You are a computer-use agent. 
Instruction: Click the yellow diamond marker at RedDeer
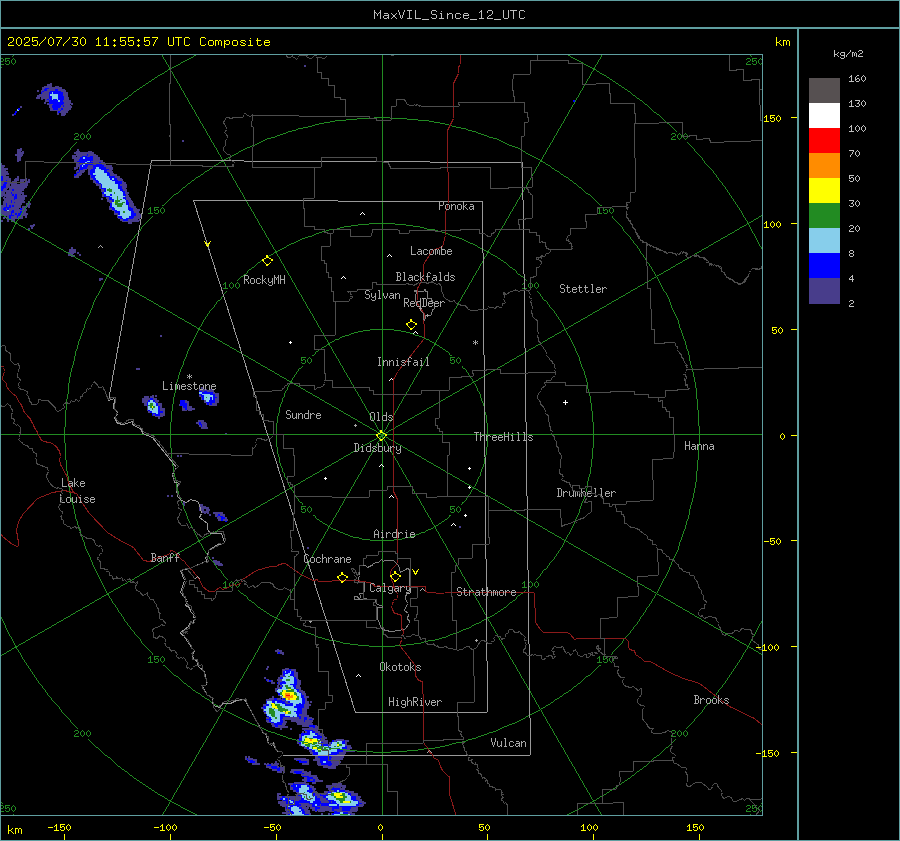click(411, 325)
